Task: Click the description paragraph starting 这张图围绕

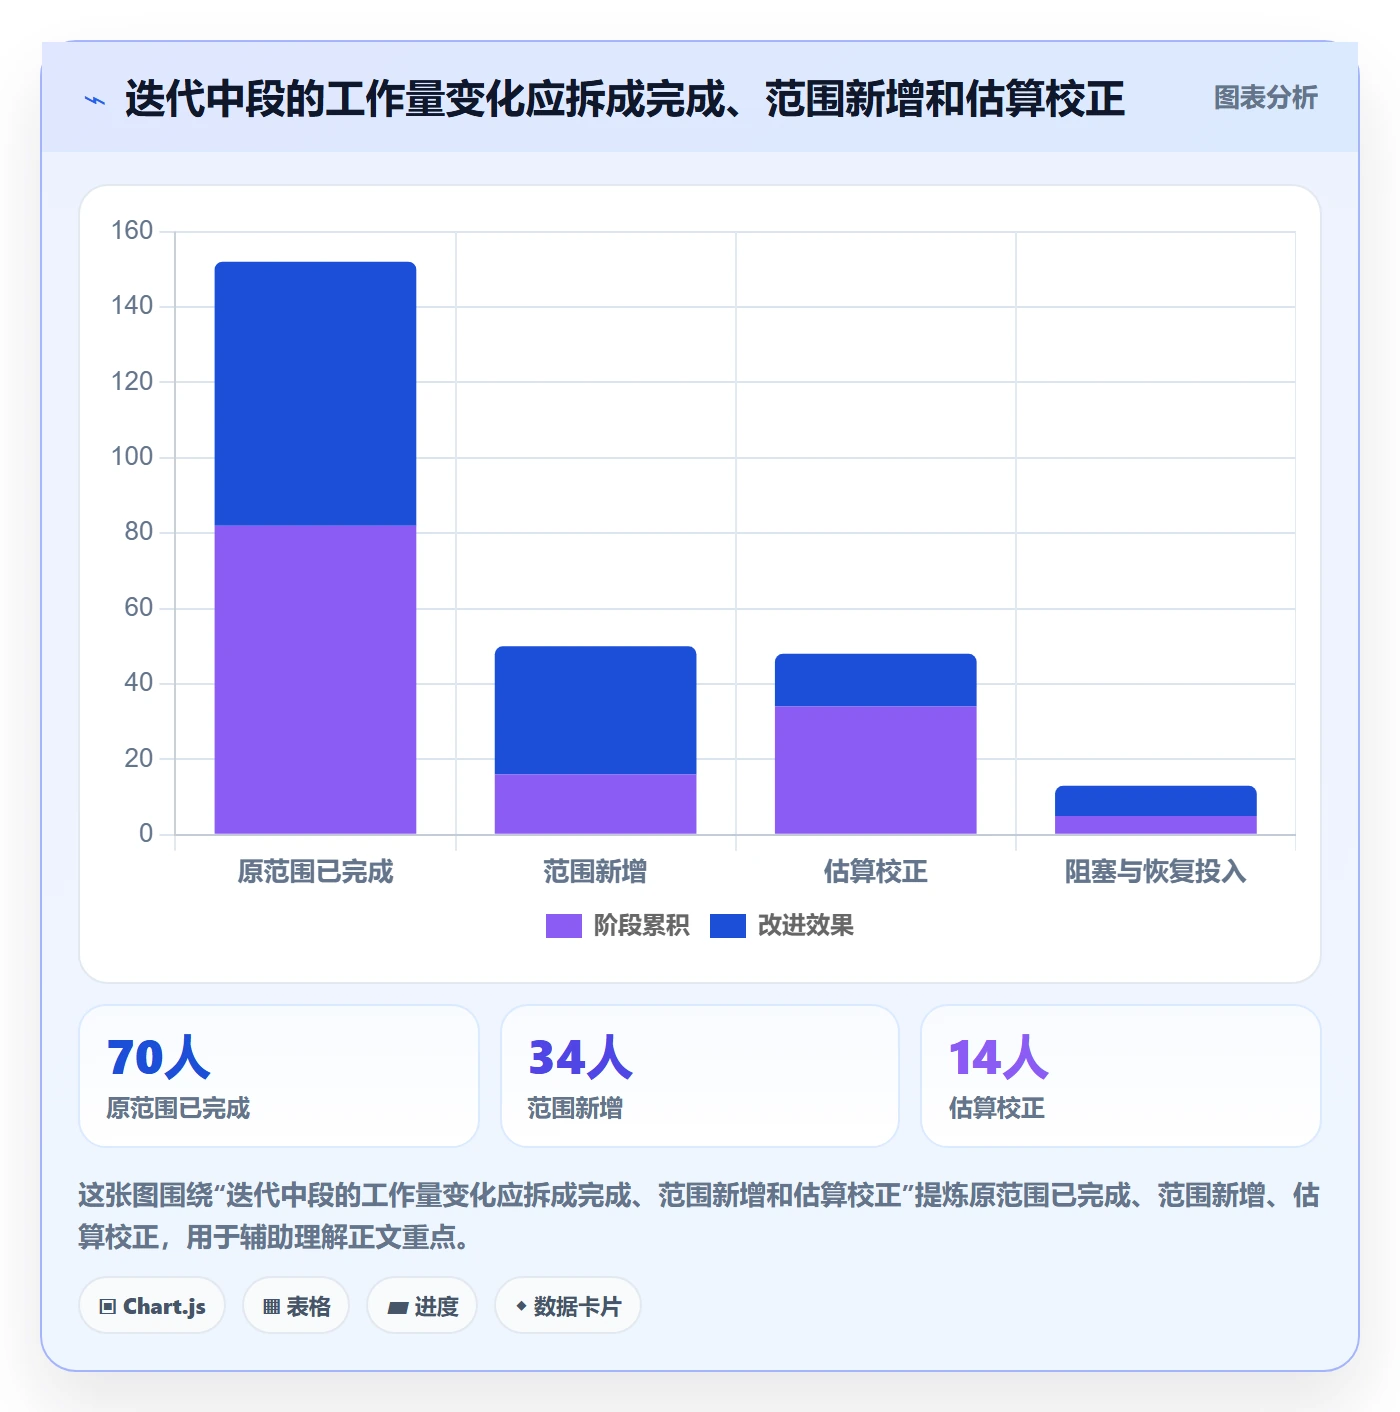Action: (699, 1216)
